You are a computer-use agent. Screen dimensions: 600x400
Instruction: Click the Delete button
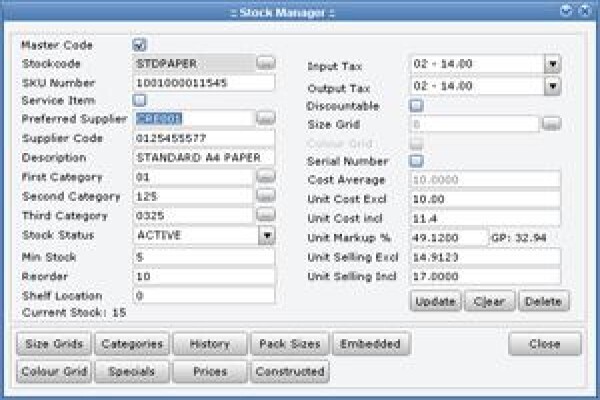(543, 301)
